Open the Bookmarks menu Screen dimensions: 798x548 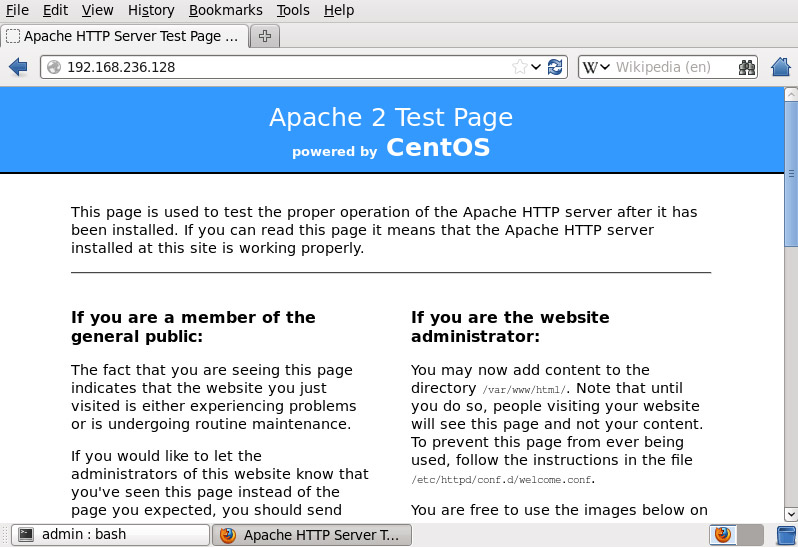[x=225, y=10]
